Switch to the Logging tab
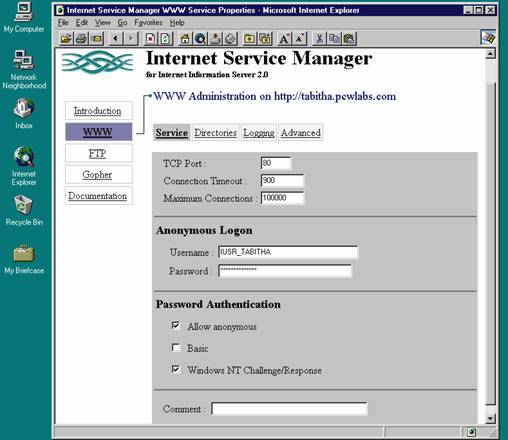508x440 pixels. [x=259, y=133]
